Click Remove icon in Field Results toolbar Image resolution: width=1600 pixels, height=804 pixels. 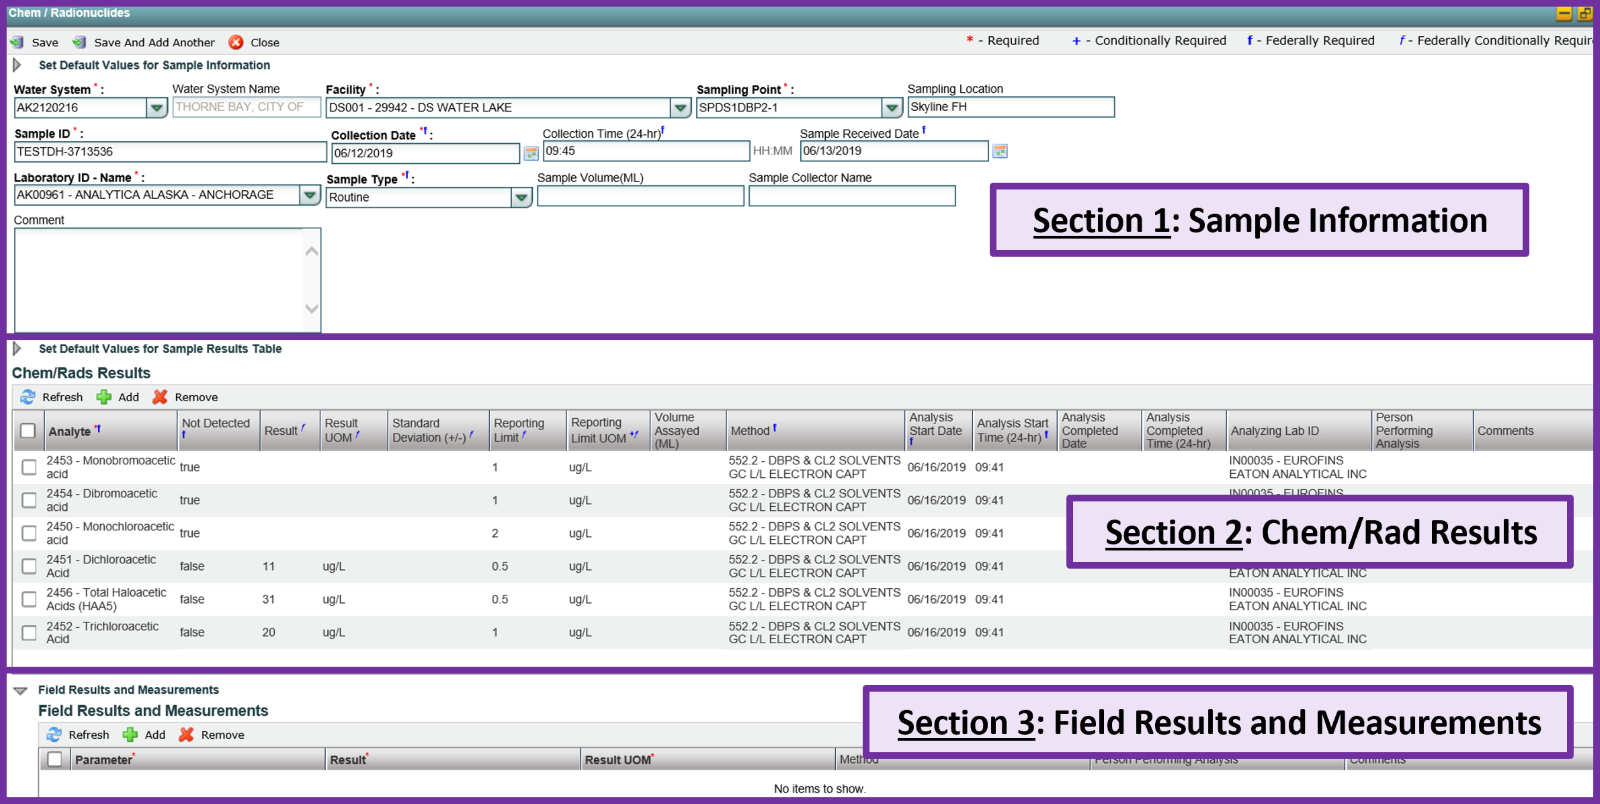coord(186,735)
